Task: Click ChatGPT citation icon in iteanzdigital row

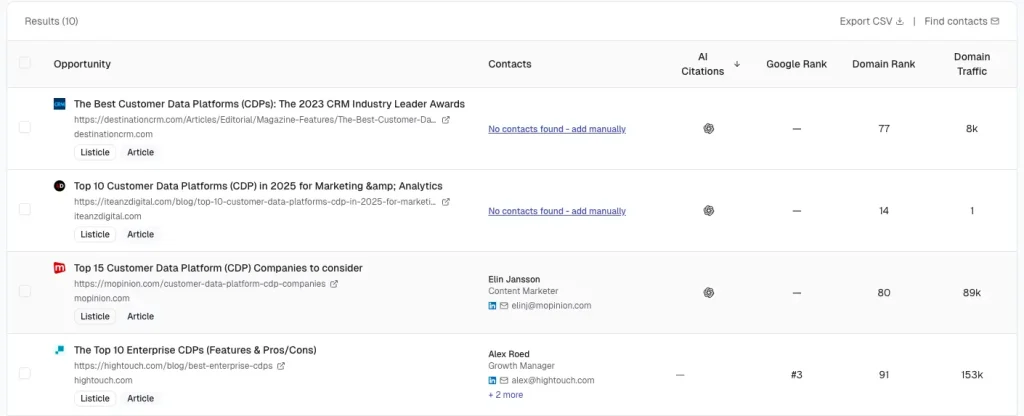Action: coord(709,211)
